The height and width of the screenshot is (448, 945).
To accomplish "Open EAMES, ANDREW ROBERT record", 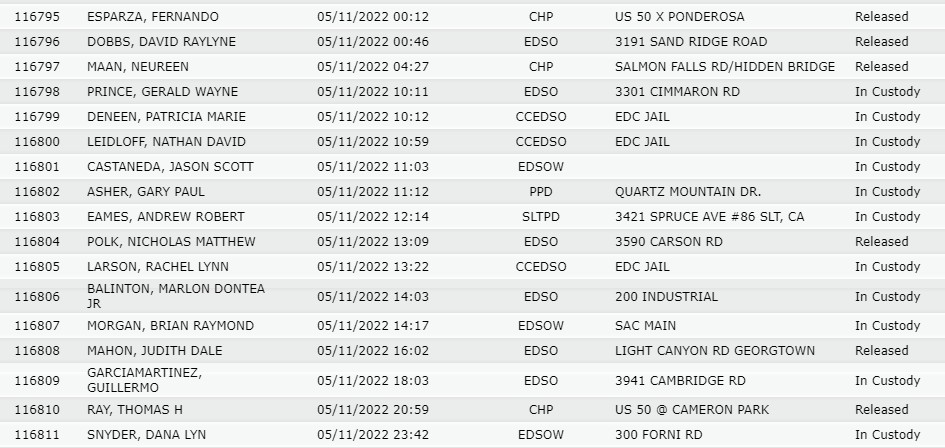I will [472, 216].
